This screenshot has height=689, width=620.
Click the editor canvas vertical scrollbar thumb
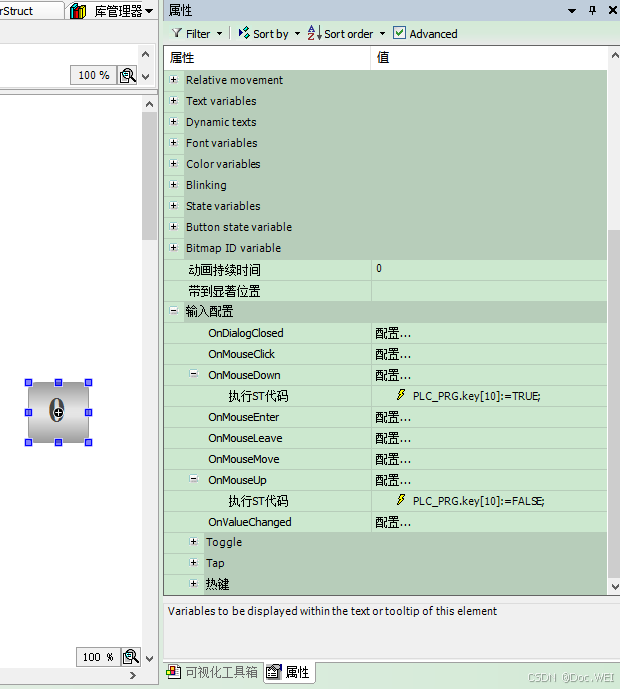149,176
